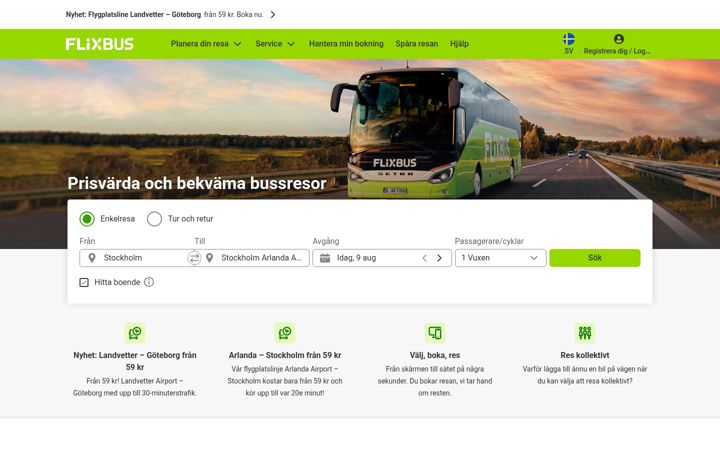This screenshot has height=450, width=720.
Task: Click the Välj, boka, res device icon
Action: pos(435,333)
